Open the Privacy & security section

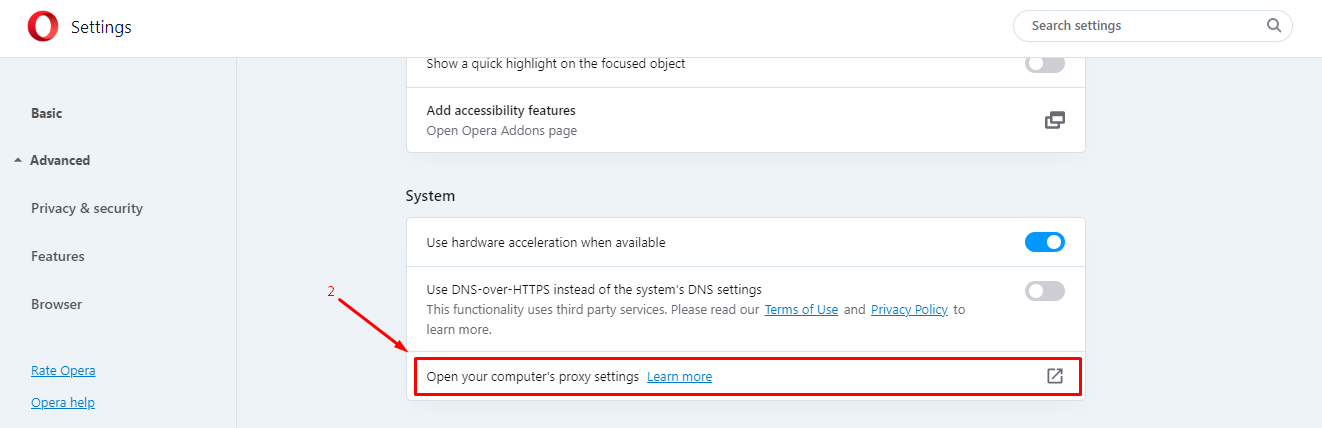pos(87,208)
